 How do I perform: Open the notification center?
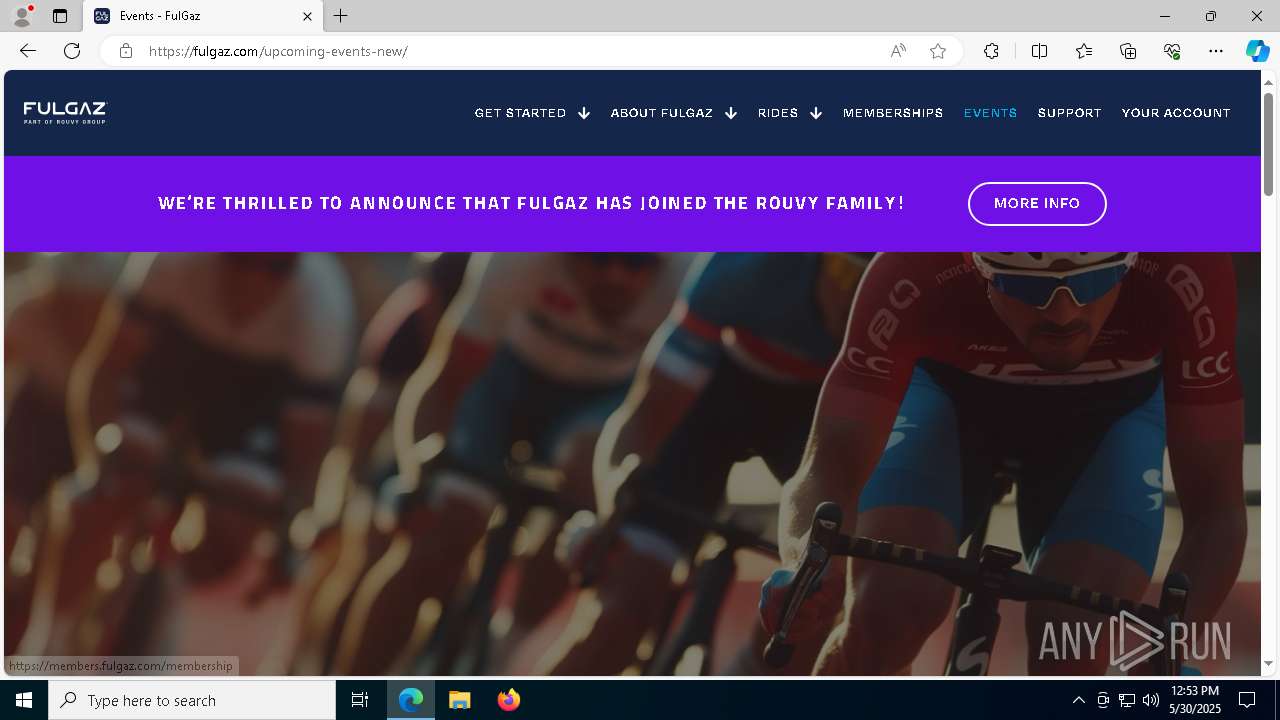(x=1247, y=700)
